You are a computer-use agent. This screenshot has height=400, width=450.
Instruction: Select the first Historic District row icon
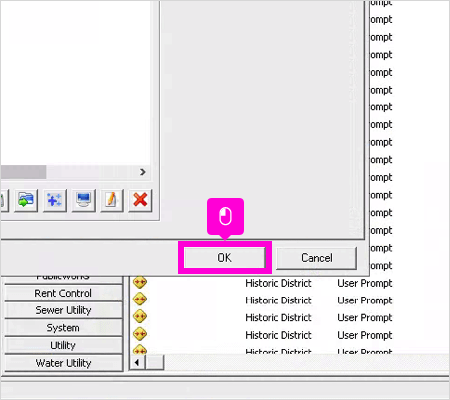(x=140, y=282)
